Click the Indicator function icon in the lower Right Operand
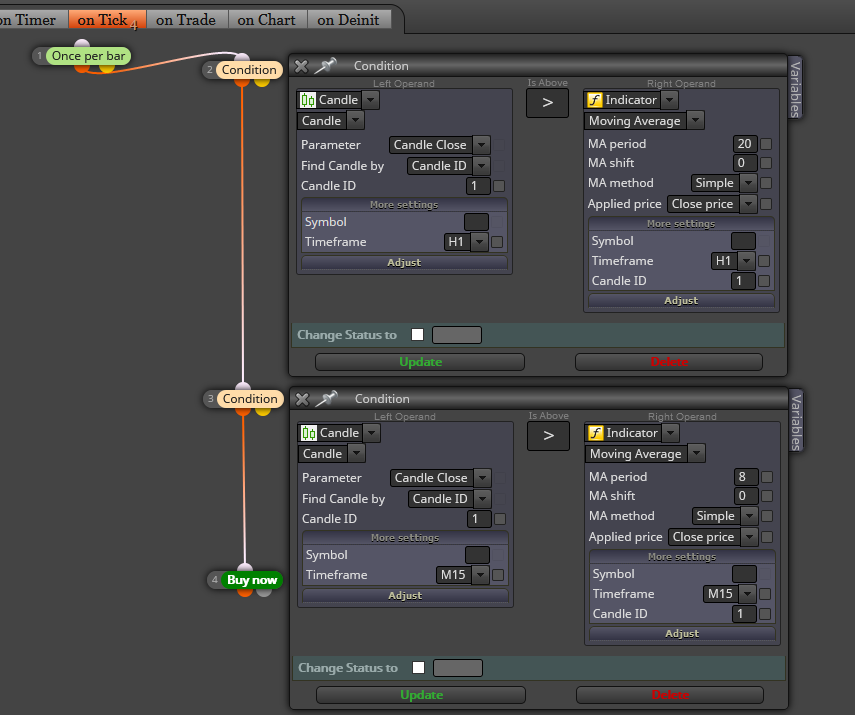The image size is (855, 715). point(595,433)
